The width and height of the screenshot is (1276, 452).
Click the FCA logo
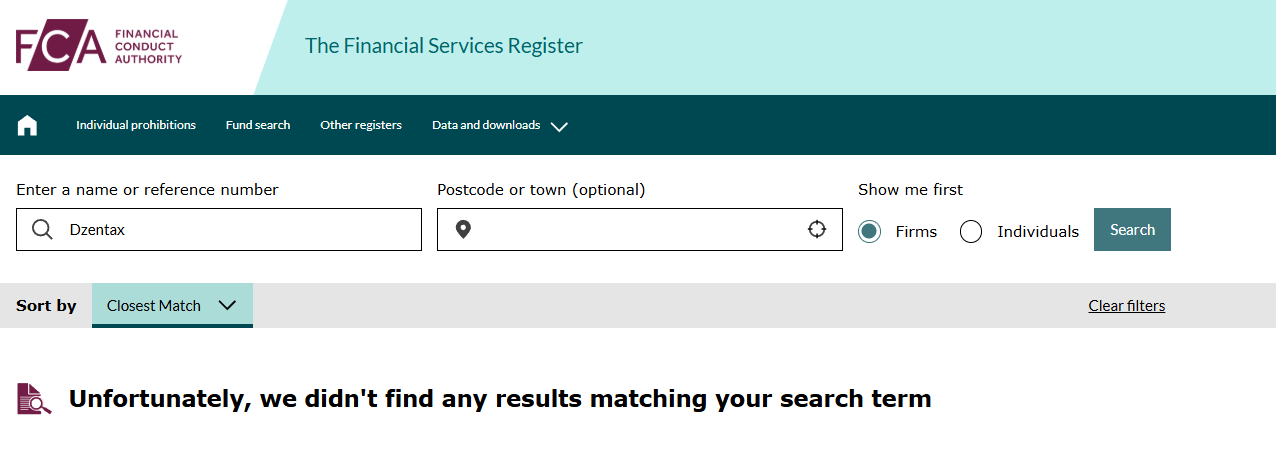pyautogui.click(x=99, y=46)
